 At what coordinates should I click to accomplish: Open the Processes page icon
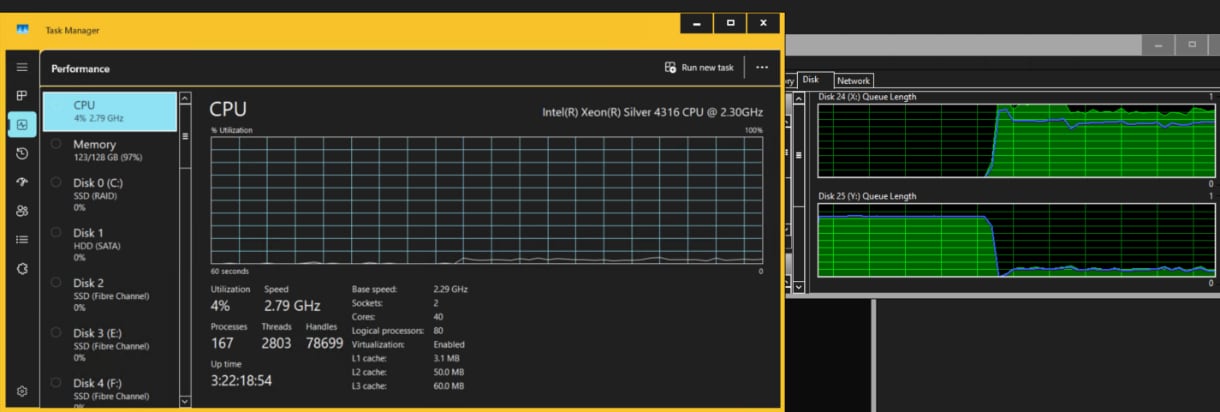click(x=22, y=95)
